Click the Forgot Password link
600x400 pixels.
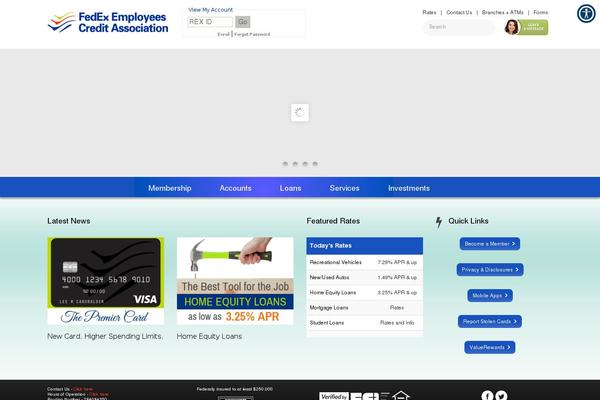point(252,34)
